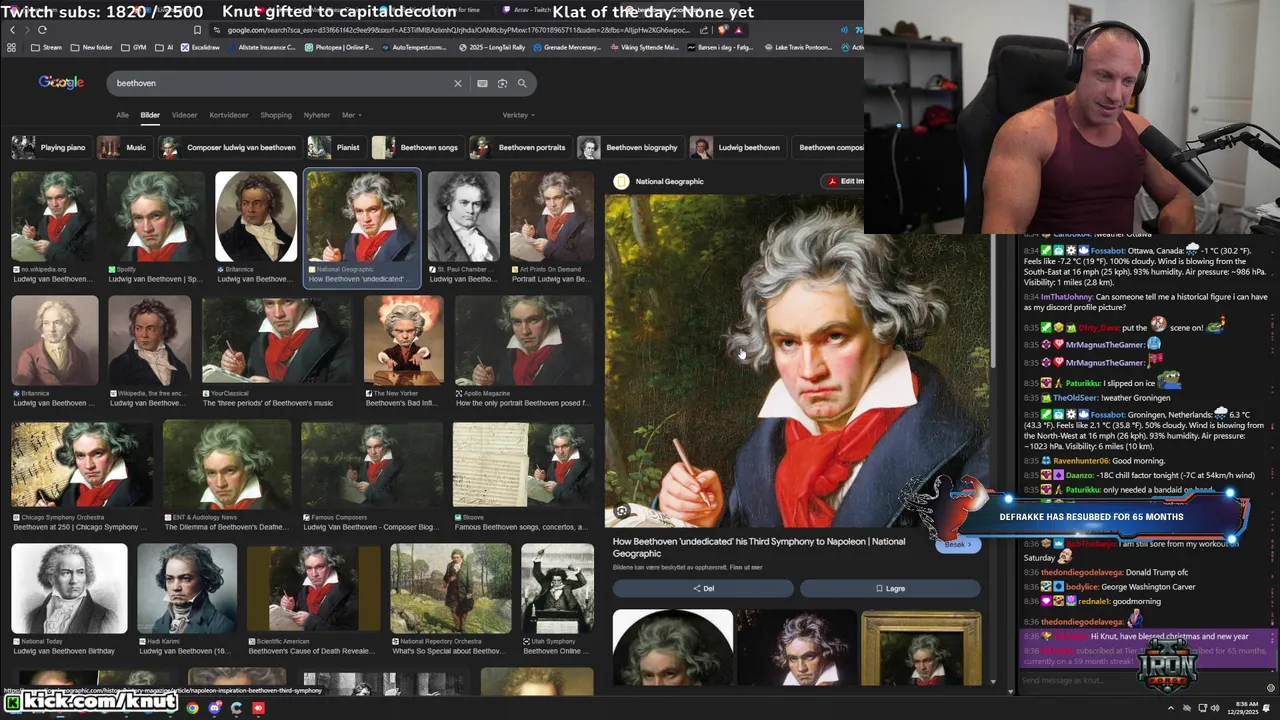Click the preview panel vertical scrollbar
The image size is (1280, 720).
993,300
